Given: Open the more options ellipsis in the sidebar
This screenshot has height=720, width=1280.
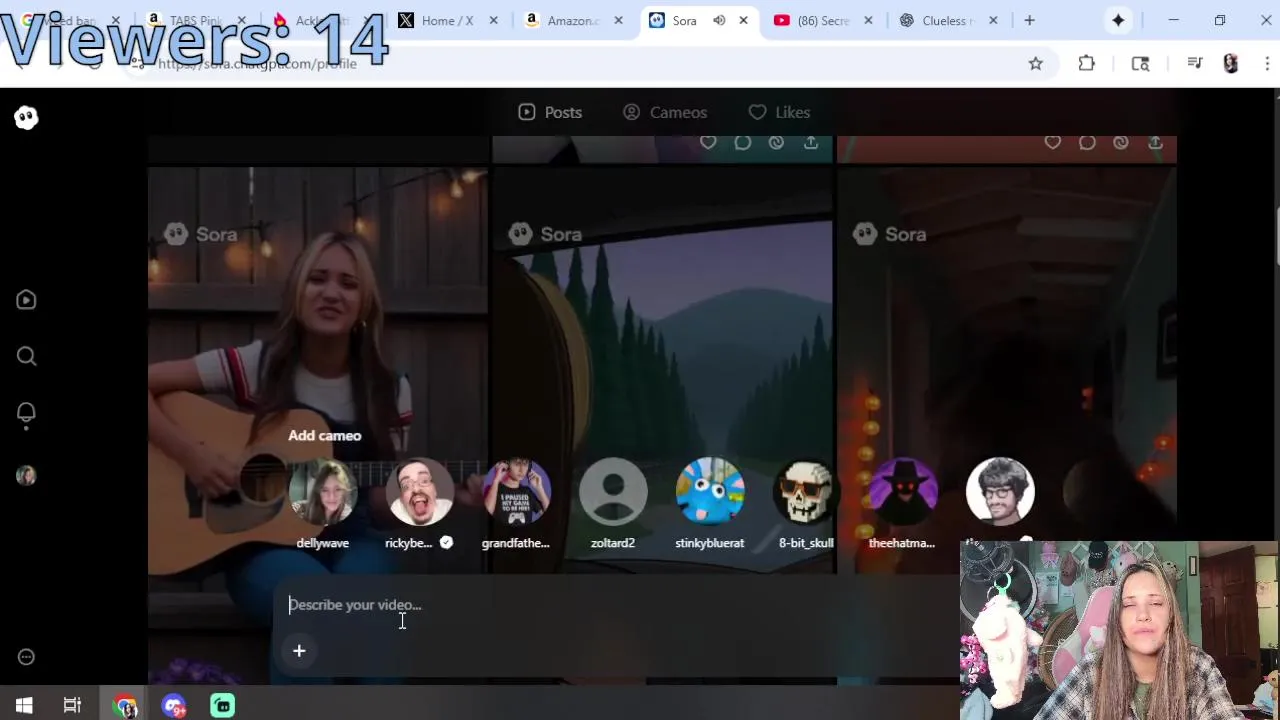Looking at the screenshot, I should [26, 657].
